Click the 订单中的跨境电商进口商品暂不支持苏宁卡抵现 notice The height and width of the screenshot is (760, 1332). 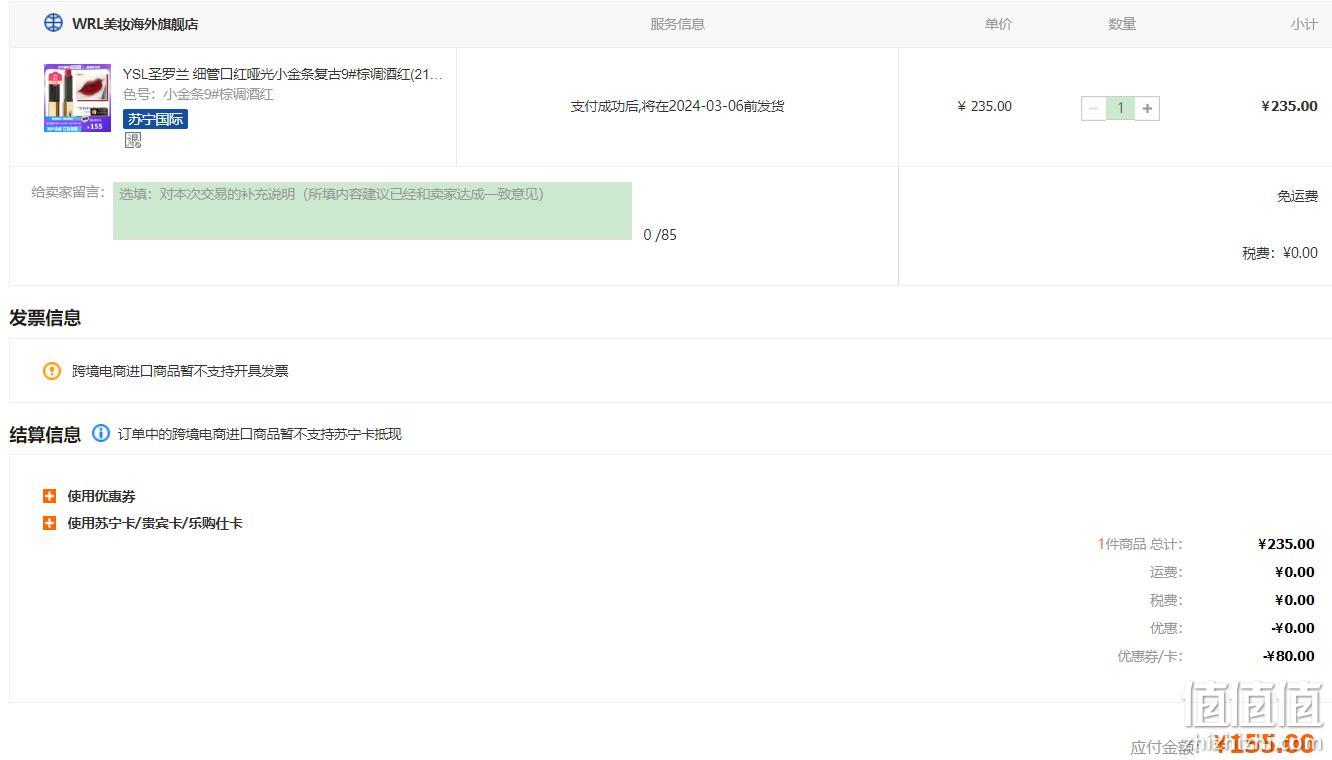(260, 434)
